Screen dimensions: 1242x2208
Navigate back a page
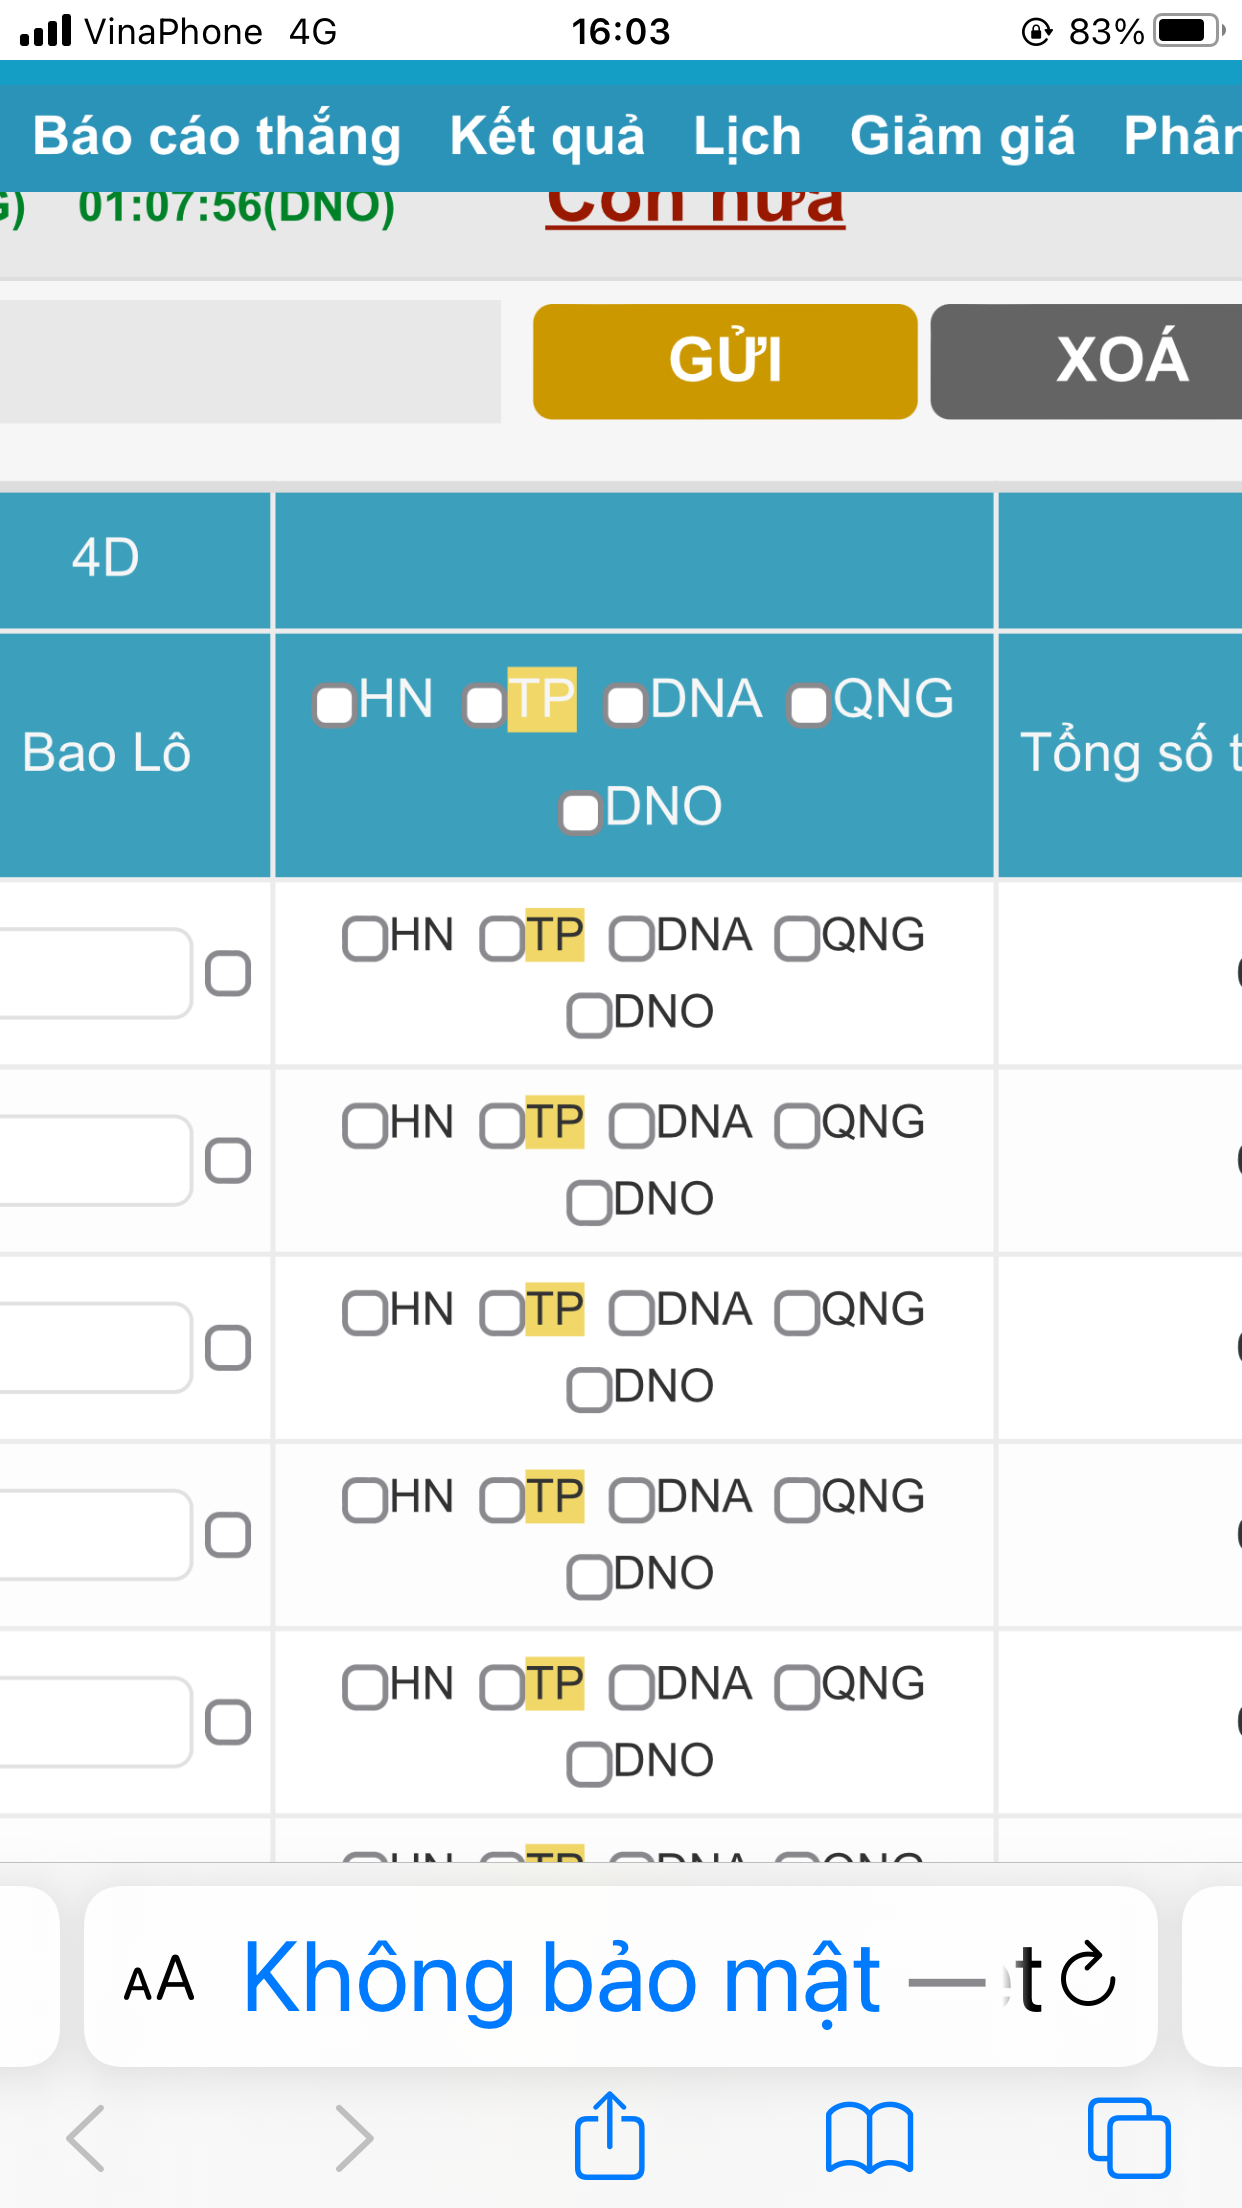[85, 2135]
